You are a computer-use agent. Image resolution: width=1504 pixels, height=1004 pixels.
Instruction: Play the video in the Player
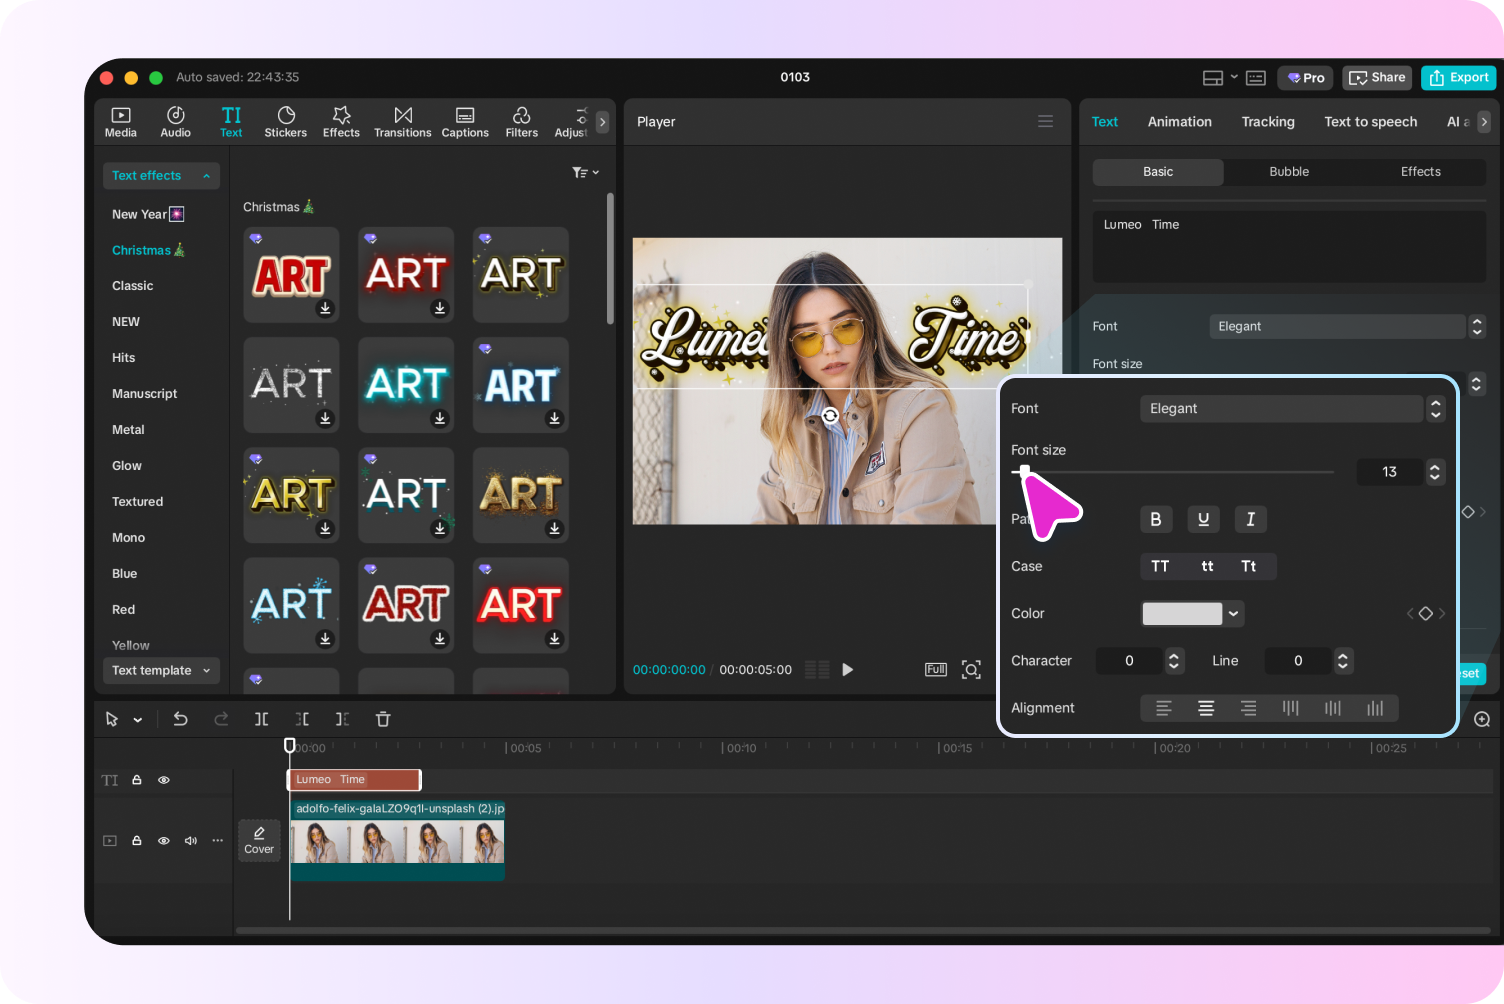pos(847,669)
